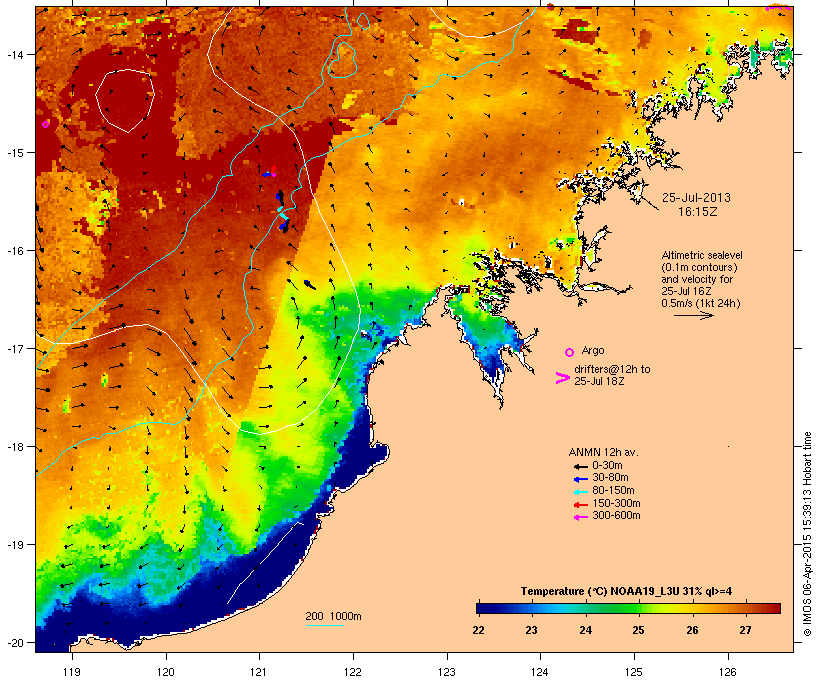Click the latitude axis label '-15'
Screen dimensions: 820x680
pyautogui.click(x=14, y=153)
